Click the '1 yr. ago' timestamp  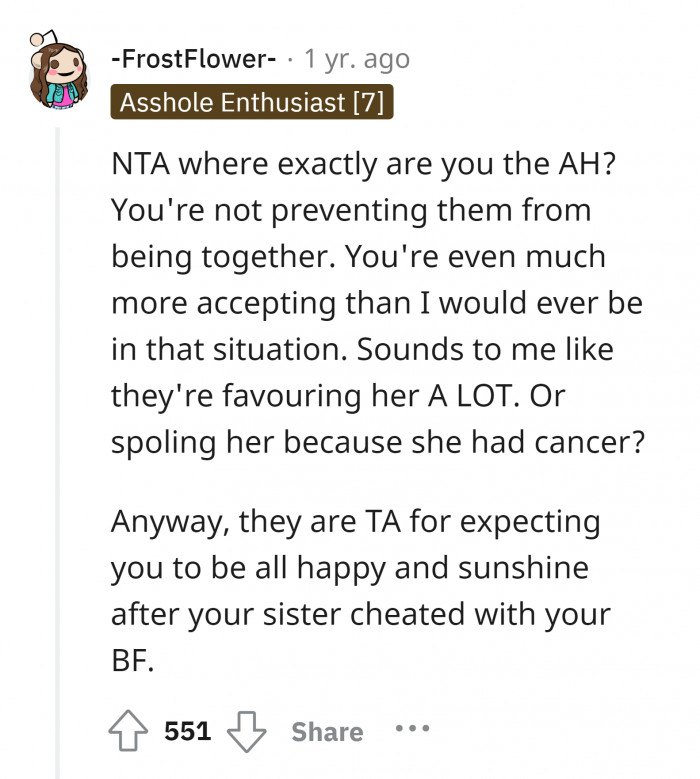355,59
